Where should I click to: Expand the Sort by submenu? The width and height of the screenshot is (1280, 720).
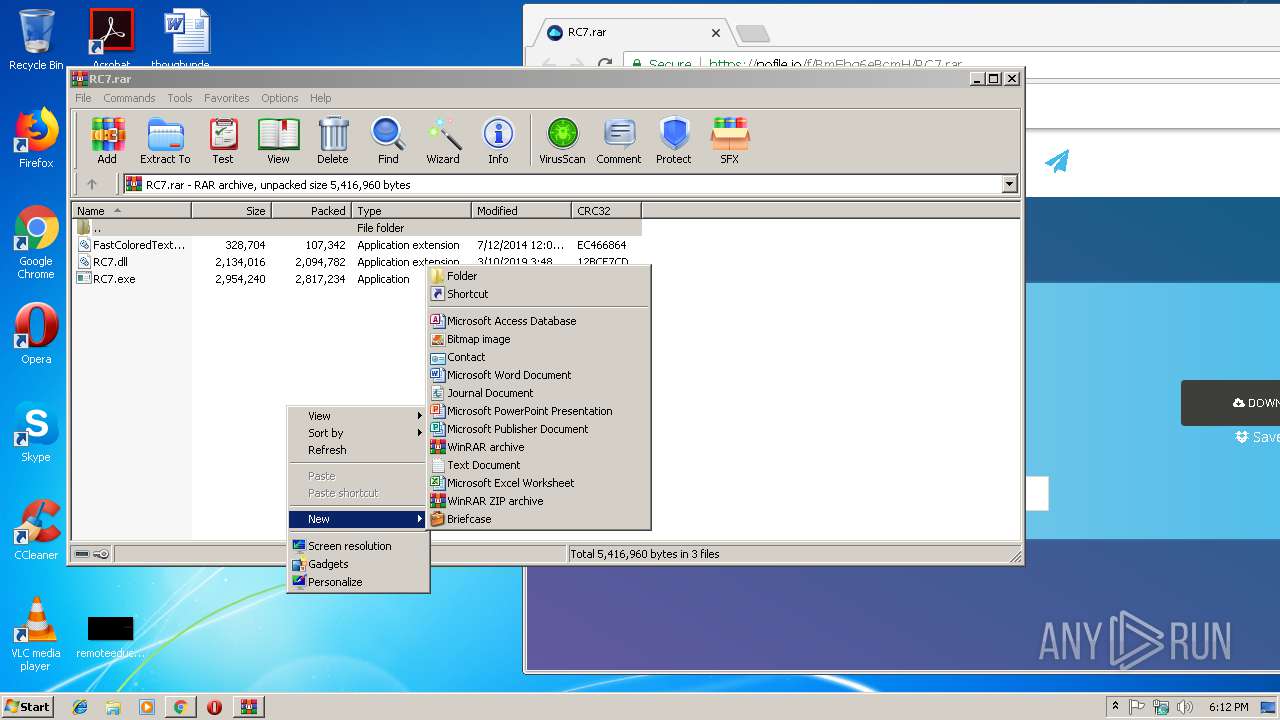point(358,433)
